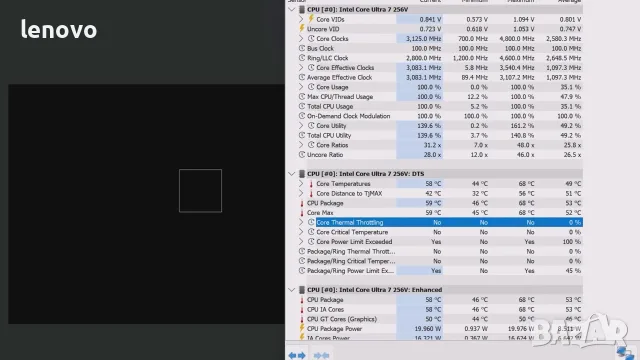Select the On-Demand Clock Modulation sensor name
The width and height of the screenshot is (640, 360).
point(349,116)
